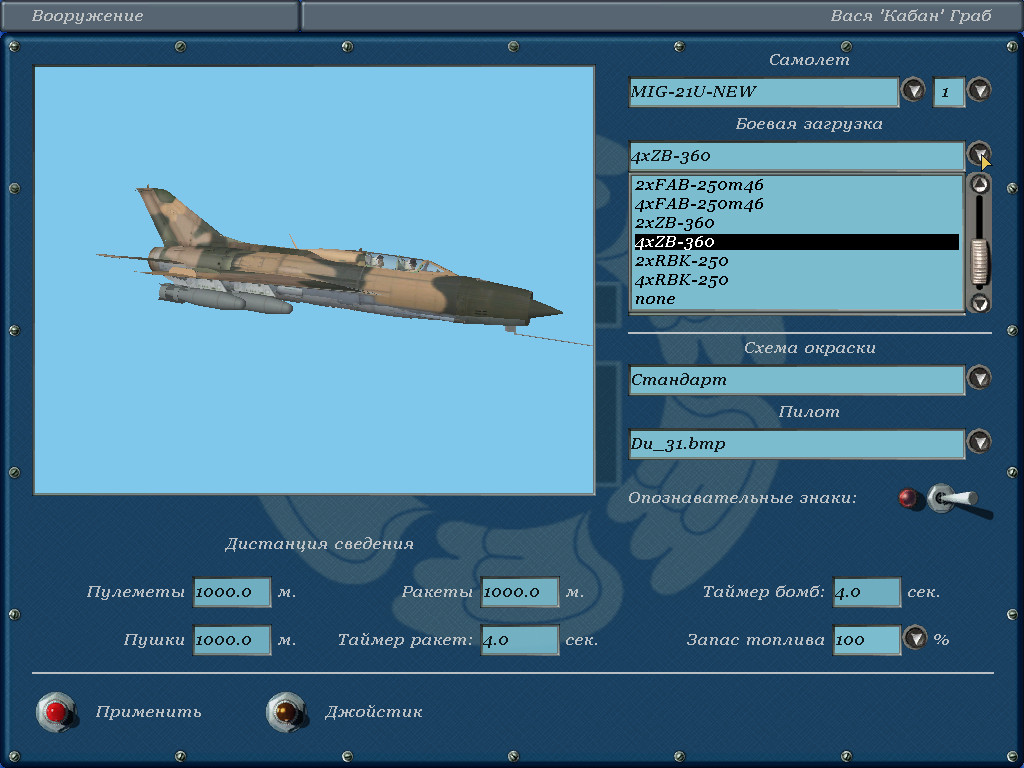The image size is (1024, 768).
Task: Open the aircraft dropdown next to MIG-21U-NEW
Action: pos(913,90)
